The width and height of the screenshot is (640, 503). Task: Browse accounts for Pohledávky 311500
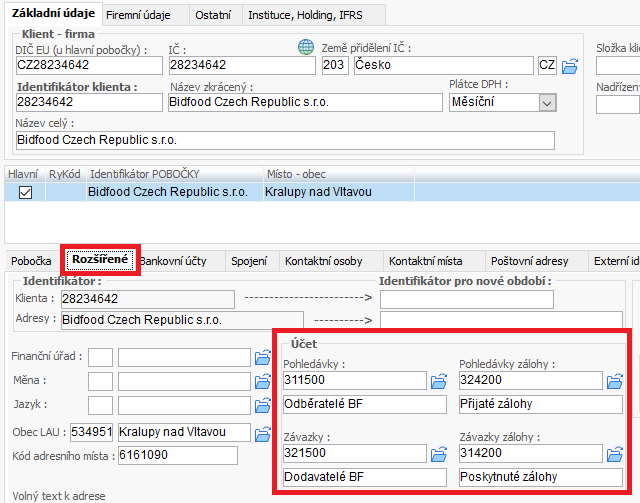[x=438, y=381]
